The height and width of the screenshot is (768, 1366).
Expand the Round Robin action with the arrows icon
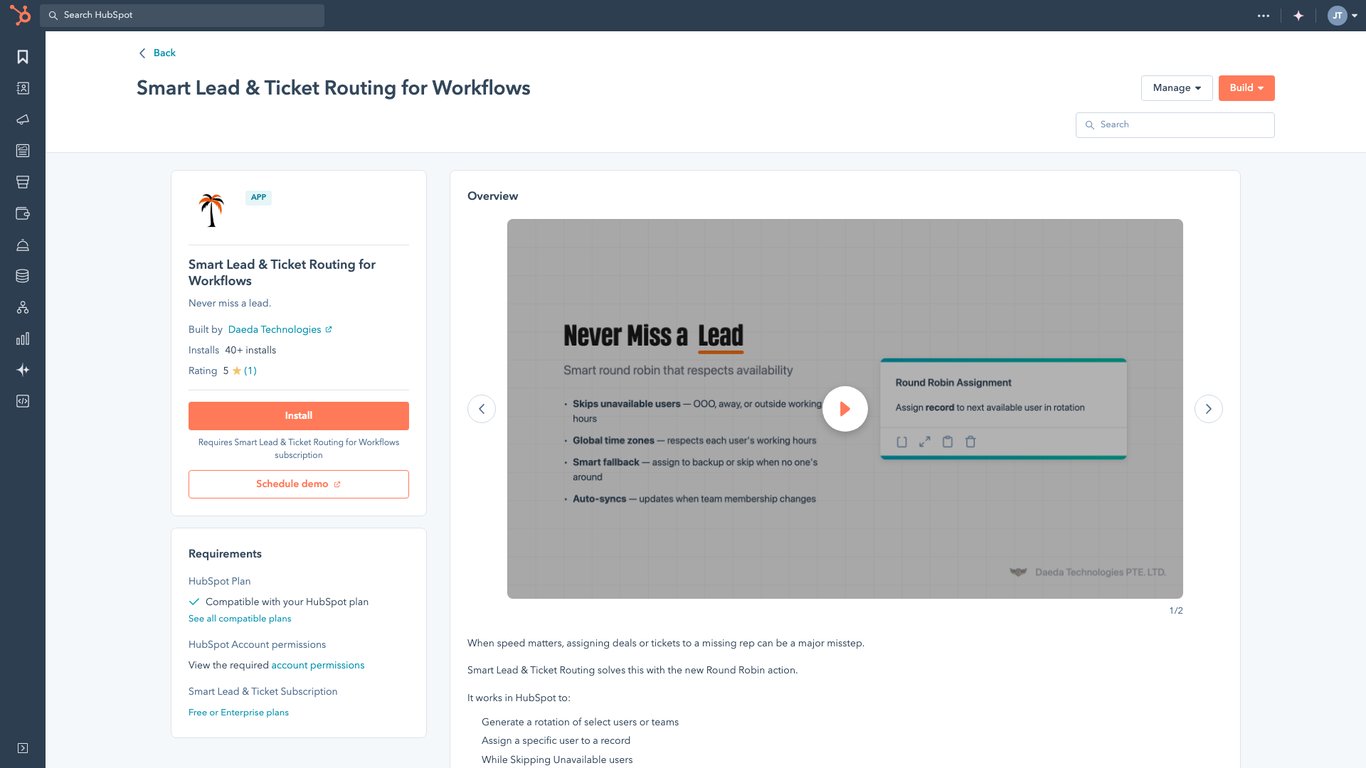point(924,441)
